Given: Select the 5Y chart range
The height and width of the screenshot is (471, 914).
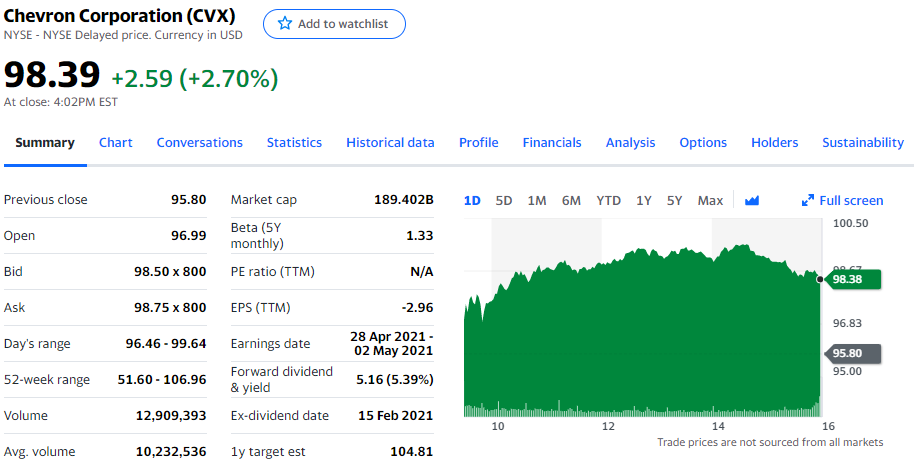Looking at the screenshot, I should (x=674, y=201).
